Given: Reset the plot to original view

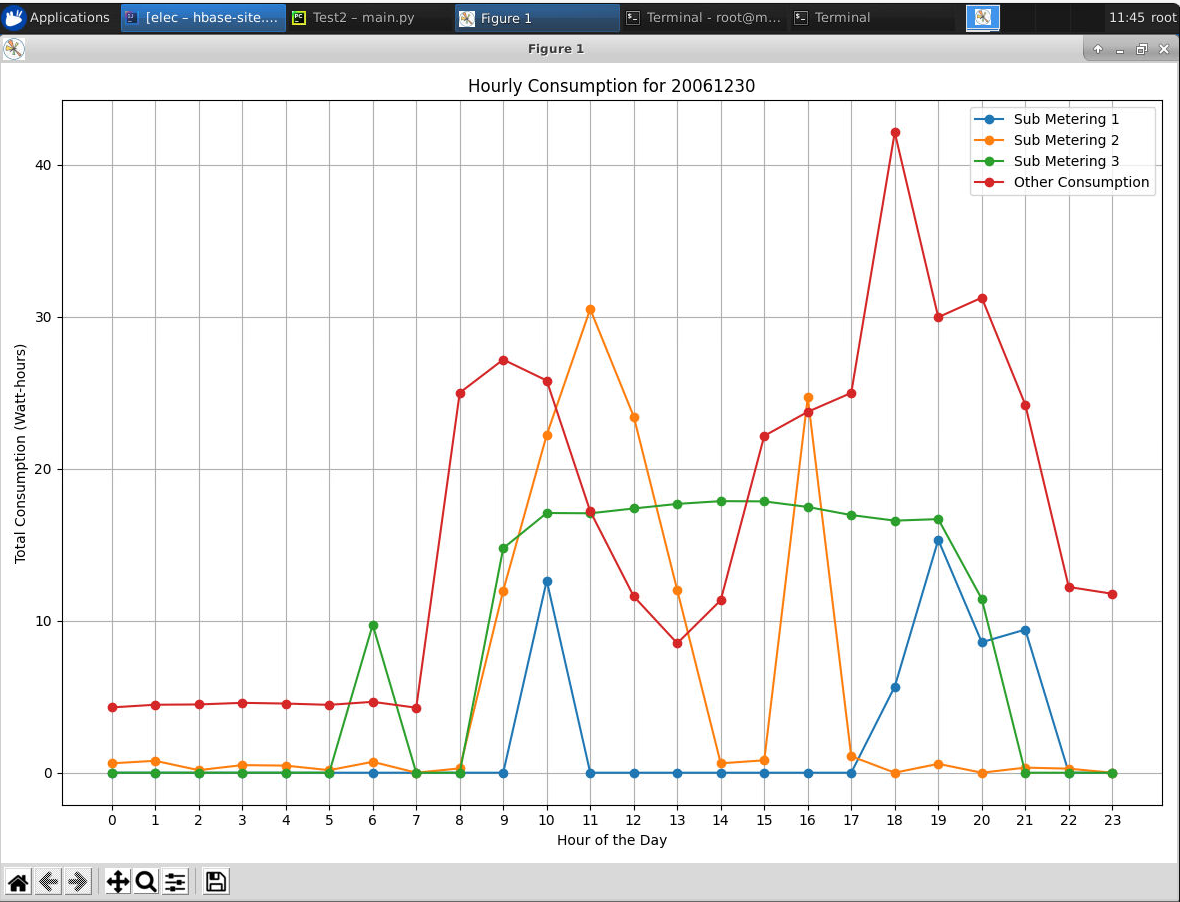Looking at the screenshot, I should [x=18, y=881].
